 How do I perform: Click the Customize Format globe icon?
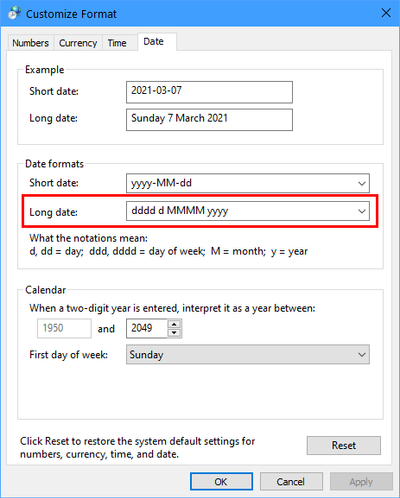[14, 13]
